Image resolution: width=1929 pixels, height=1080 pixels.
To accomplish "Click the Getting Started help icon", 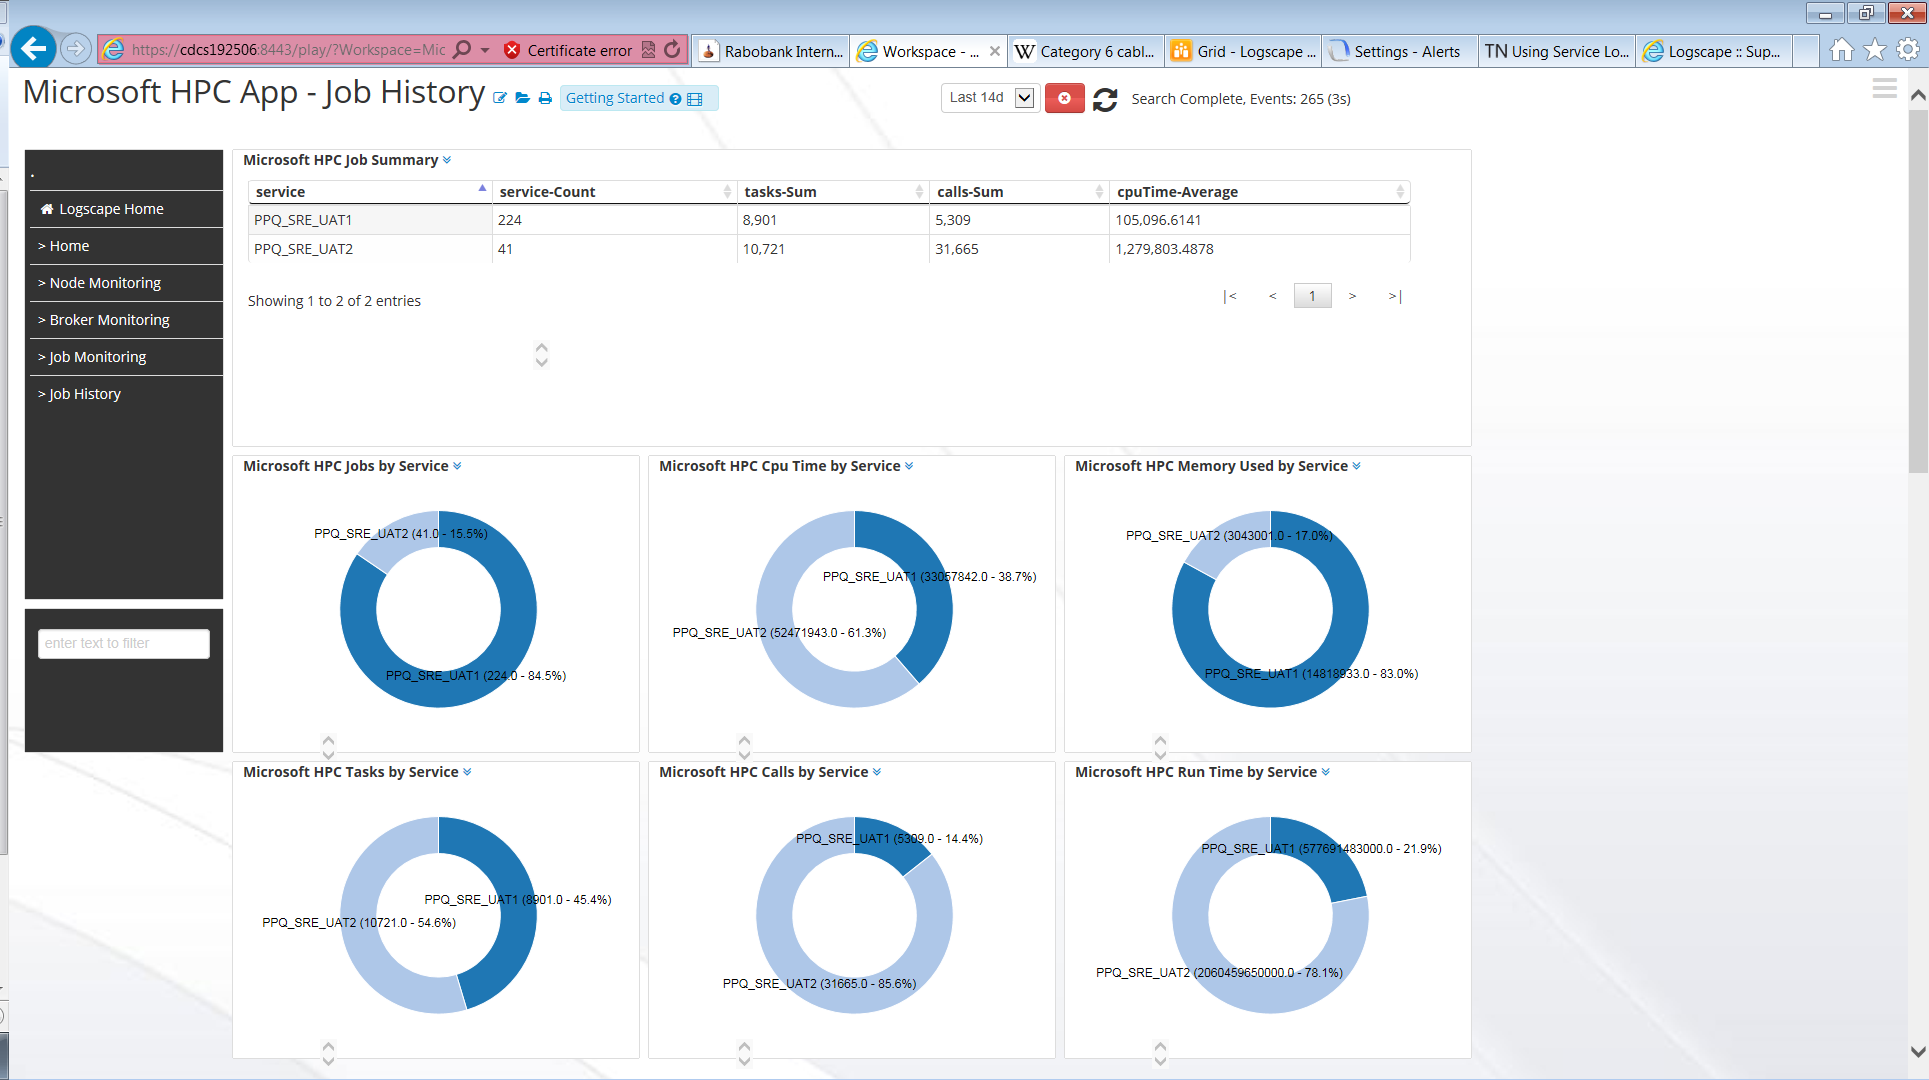I will coord(675,99).
